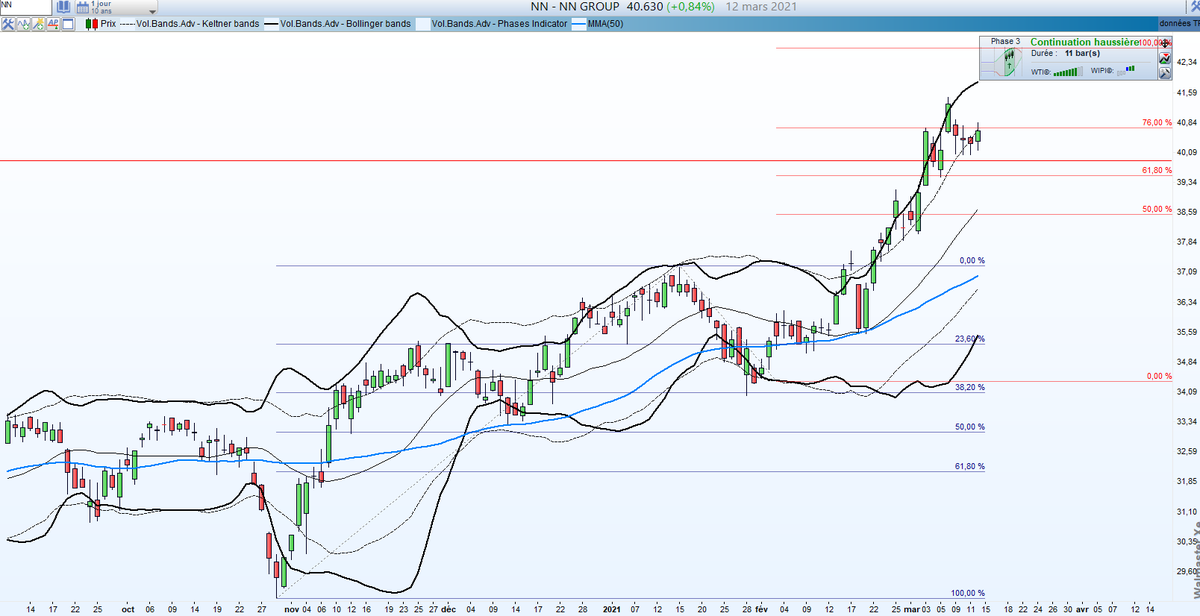Click the '2021' label on time axis
This screenshot has width=1200, height=616.
(612, 607)
